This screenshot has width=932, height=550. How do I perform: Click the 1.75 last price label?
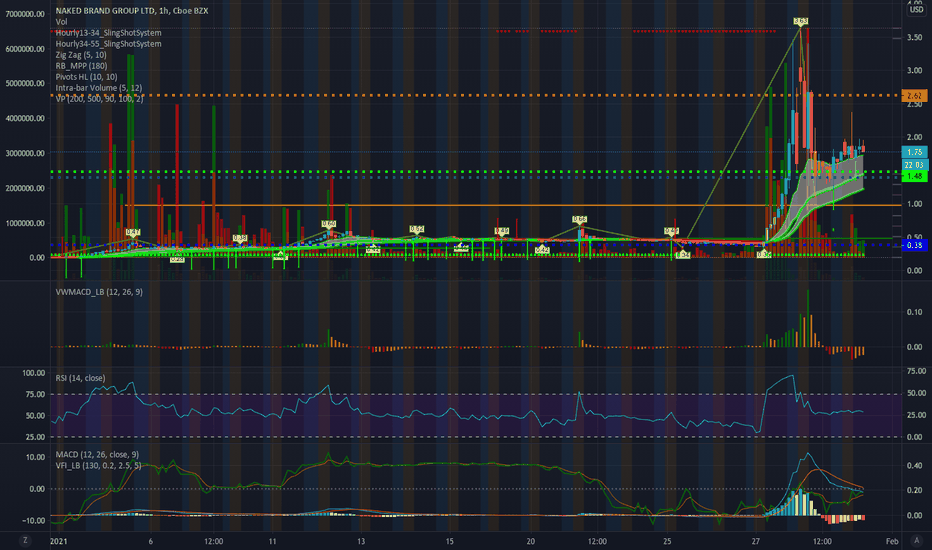tap(914, 152)
